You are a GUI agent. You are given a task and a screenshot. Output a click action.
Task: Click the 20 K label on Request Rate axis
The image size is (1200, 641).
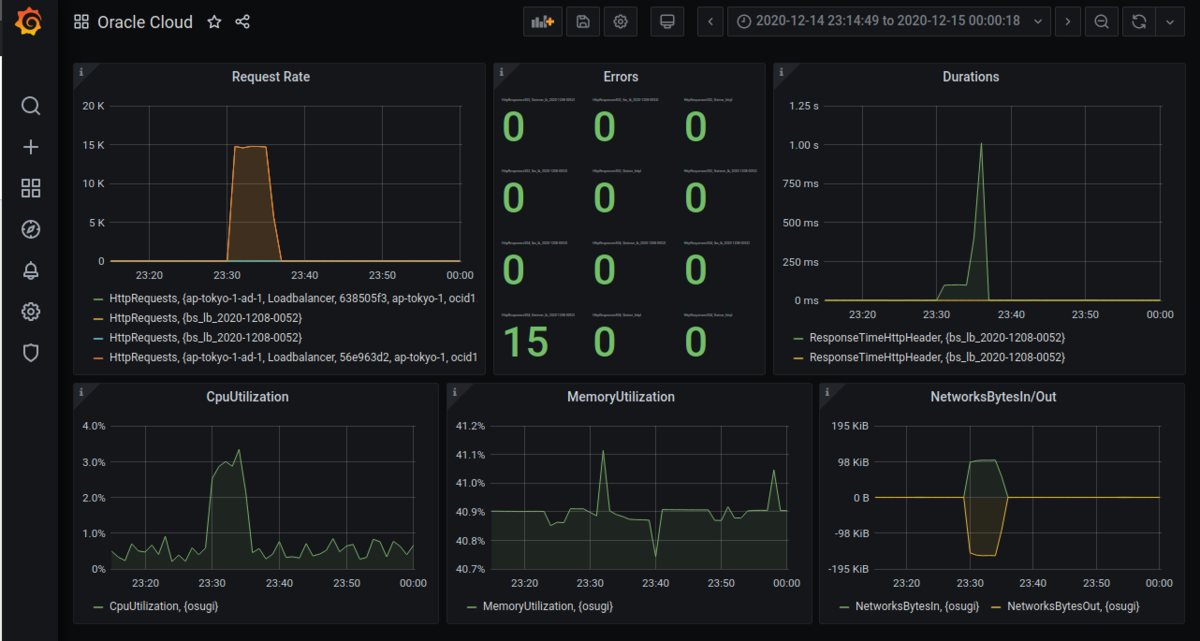pyautogui.click(x=93, y=106)
